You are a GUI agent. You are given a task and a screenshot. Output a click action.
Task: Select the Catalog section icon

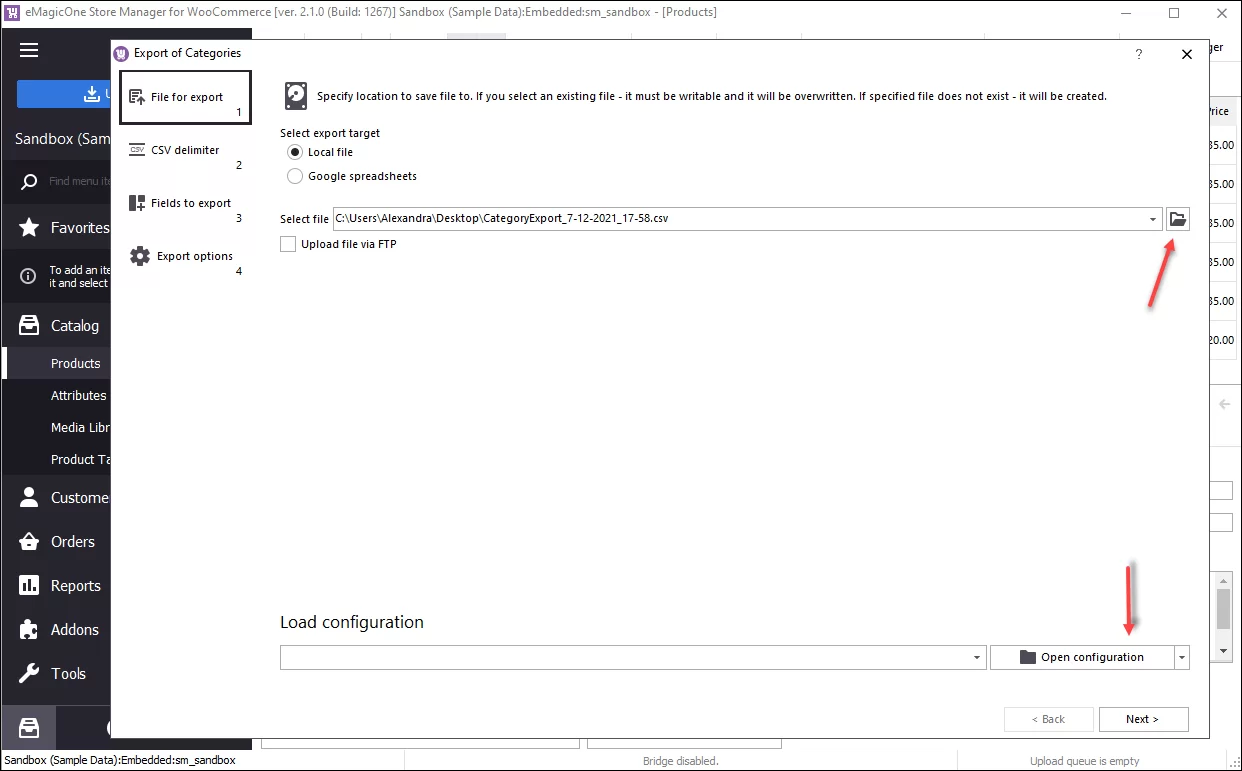click(30, 325)
